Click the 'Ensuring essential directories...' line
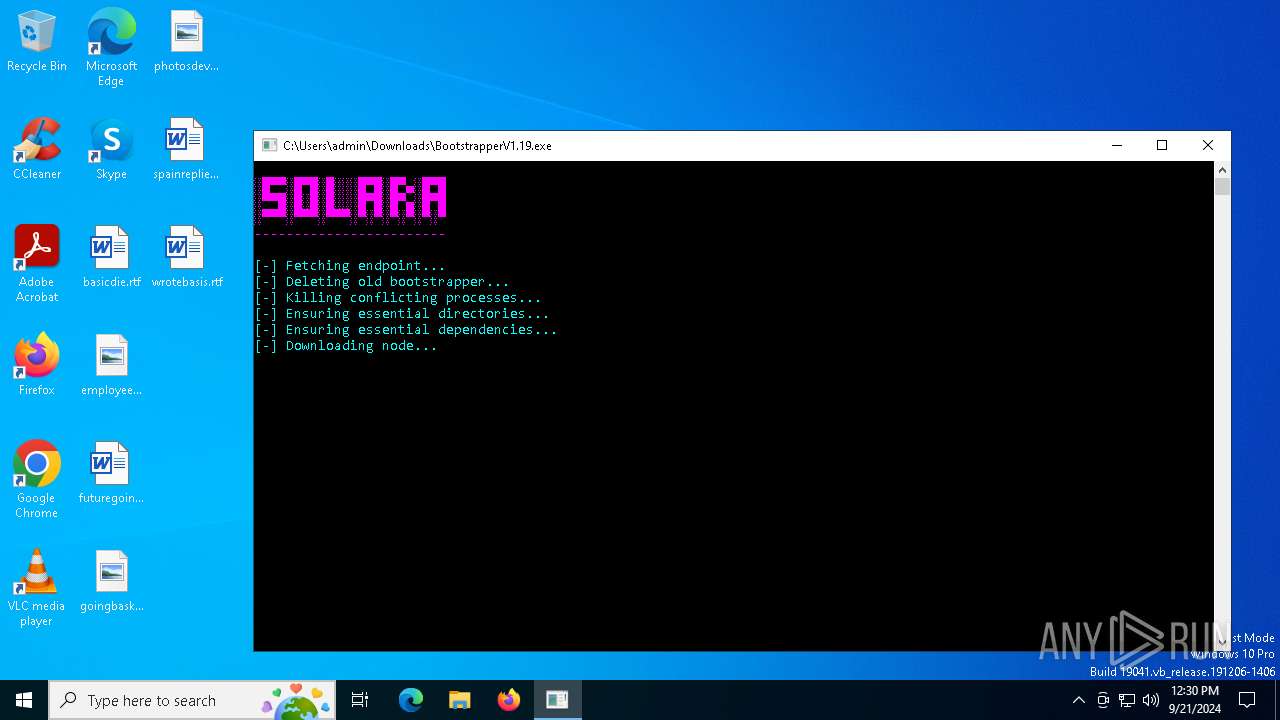 click(402, 314)
